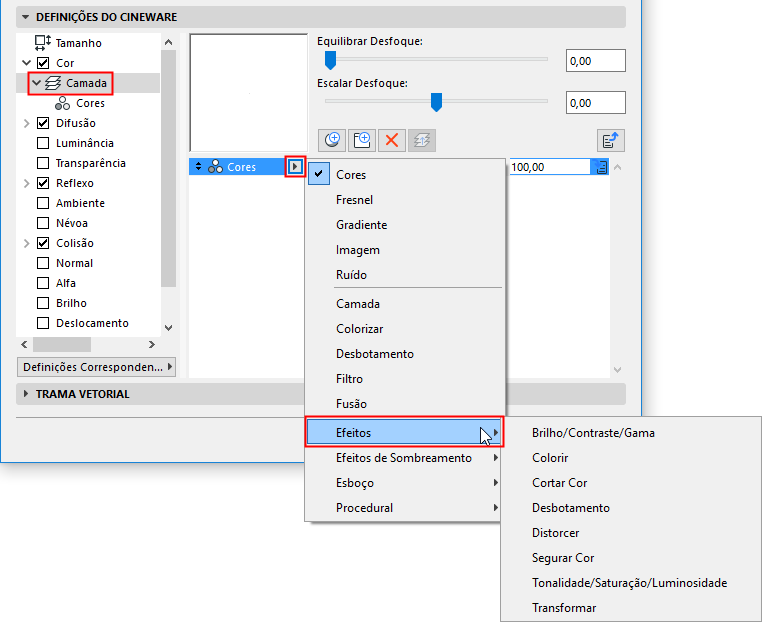This screenshot has height=622, width=762.
Task: Enable the Ambiente checkbox
Action: point(43,203)
